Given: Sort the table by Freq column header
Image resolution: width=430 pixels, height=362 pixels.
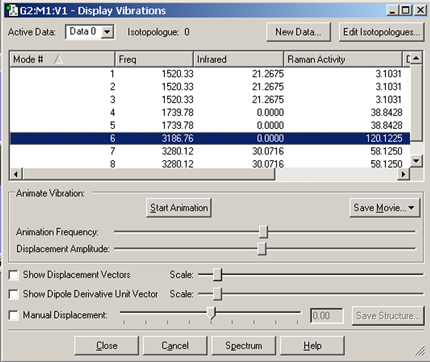Looking at the screenshot, I should [154, 59].
